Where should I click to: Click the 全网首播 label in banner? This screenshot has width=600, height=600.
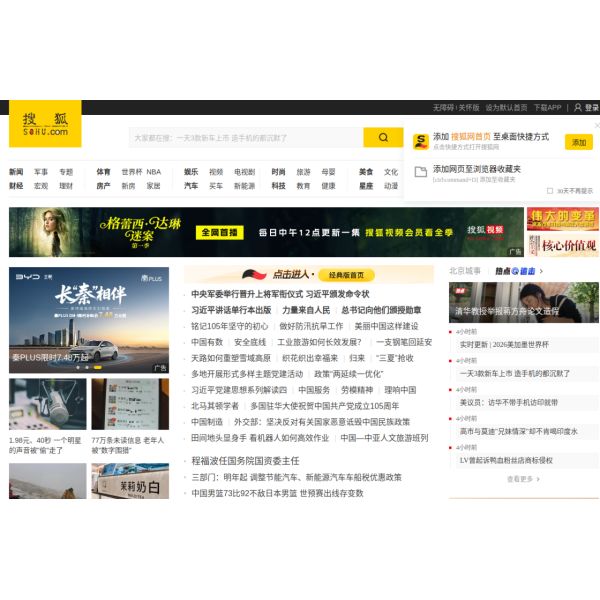click(220, 232)
